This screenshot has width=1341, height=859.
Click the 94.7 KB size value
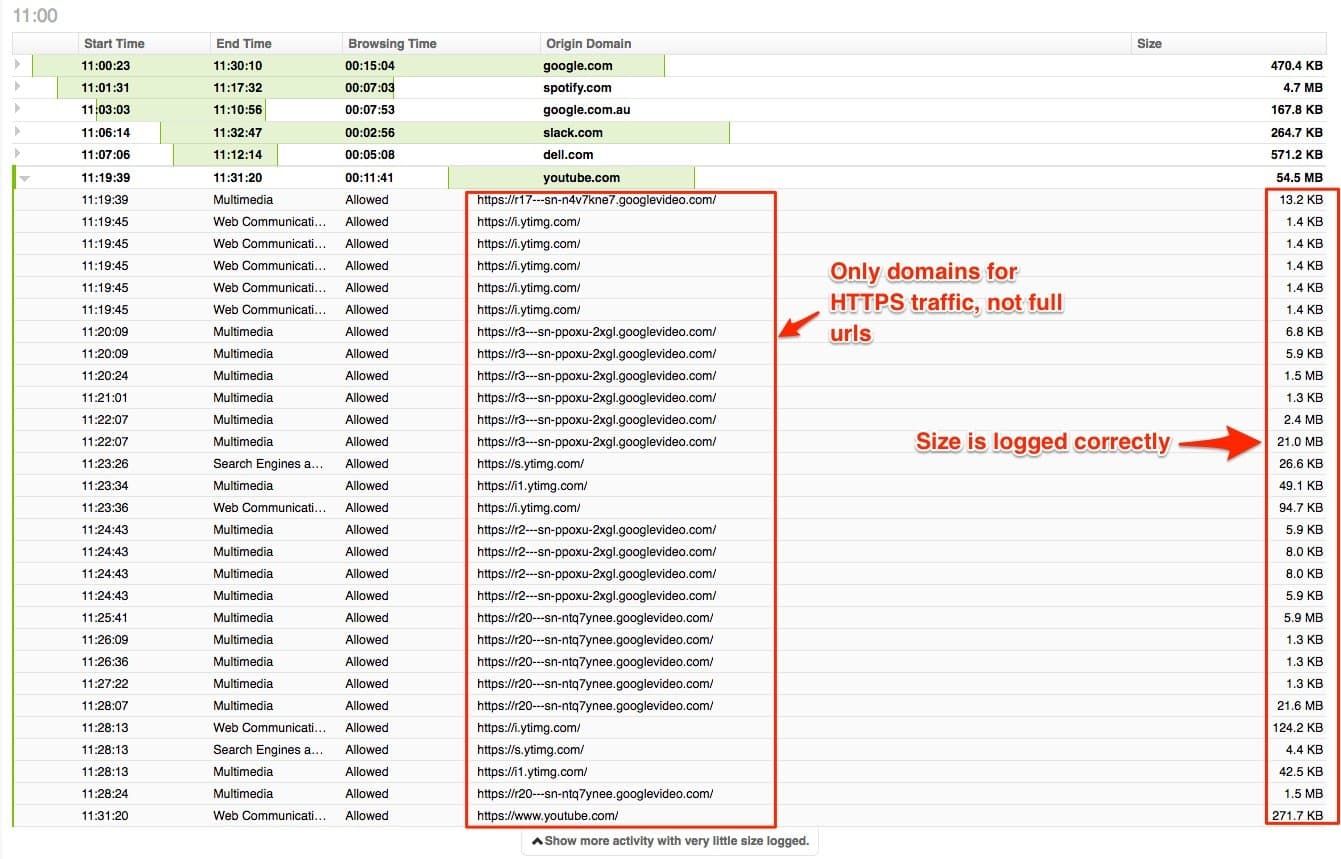click(x=1301, y=508)
